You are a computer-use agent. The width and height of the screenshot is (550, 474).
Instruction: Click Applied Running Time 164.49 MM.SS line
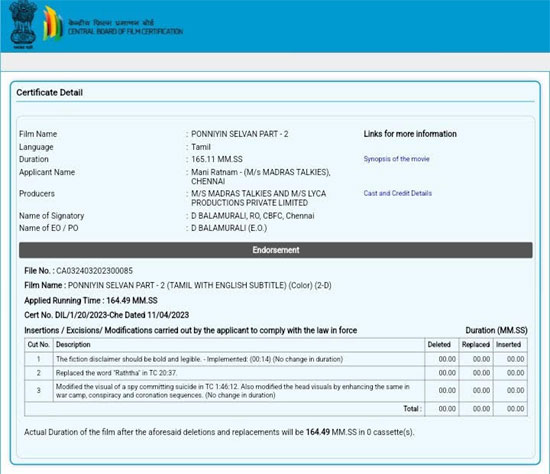coord(91,301)
